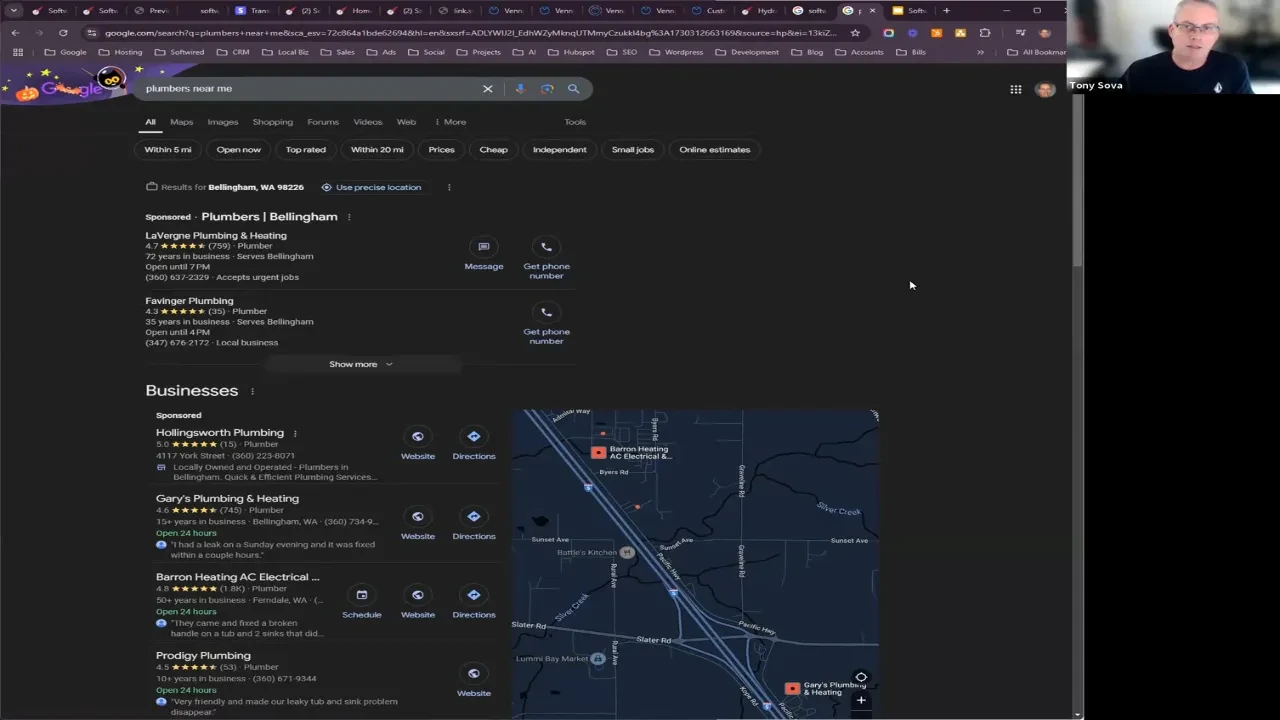Open the Google apps grid

1016,89
